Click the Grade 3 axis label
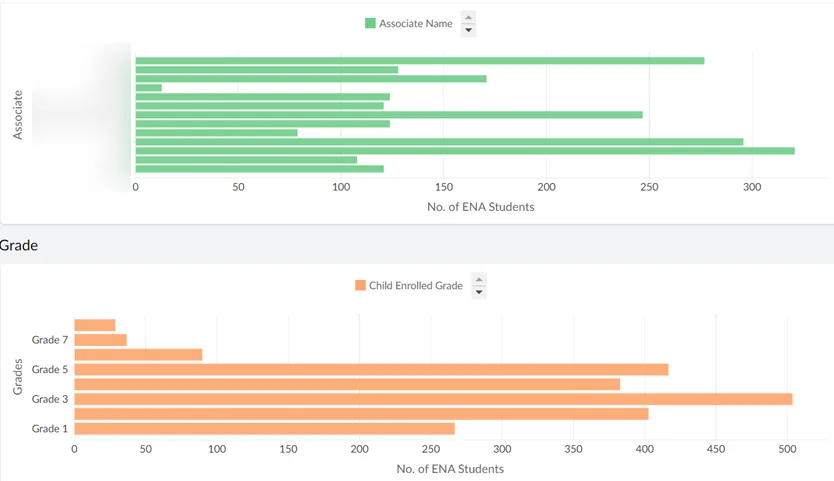 click(x=50, y=399)
